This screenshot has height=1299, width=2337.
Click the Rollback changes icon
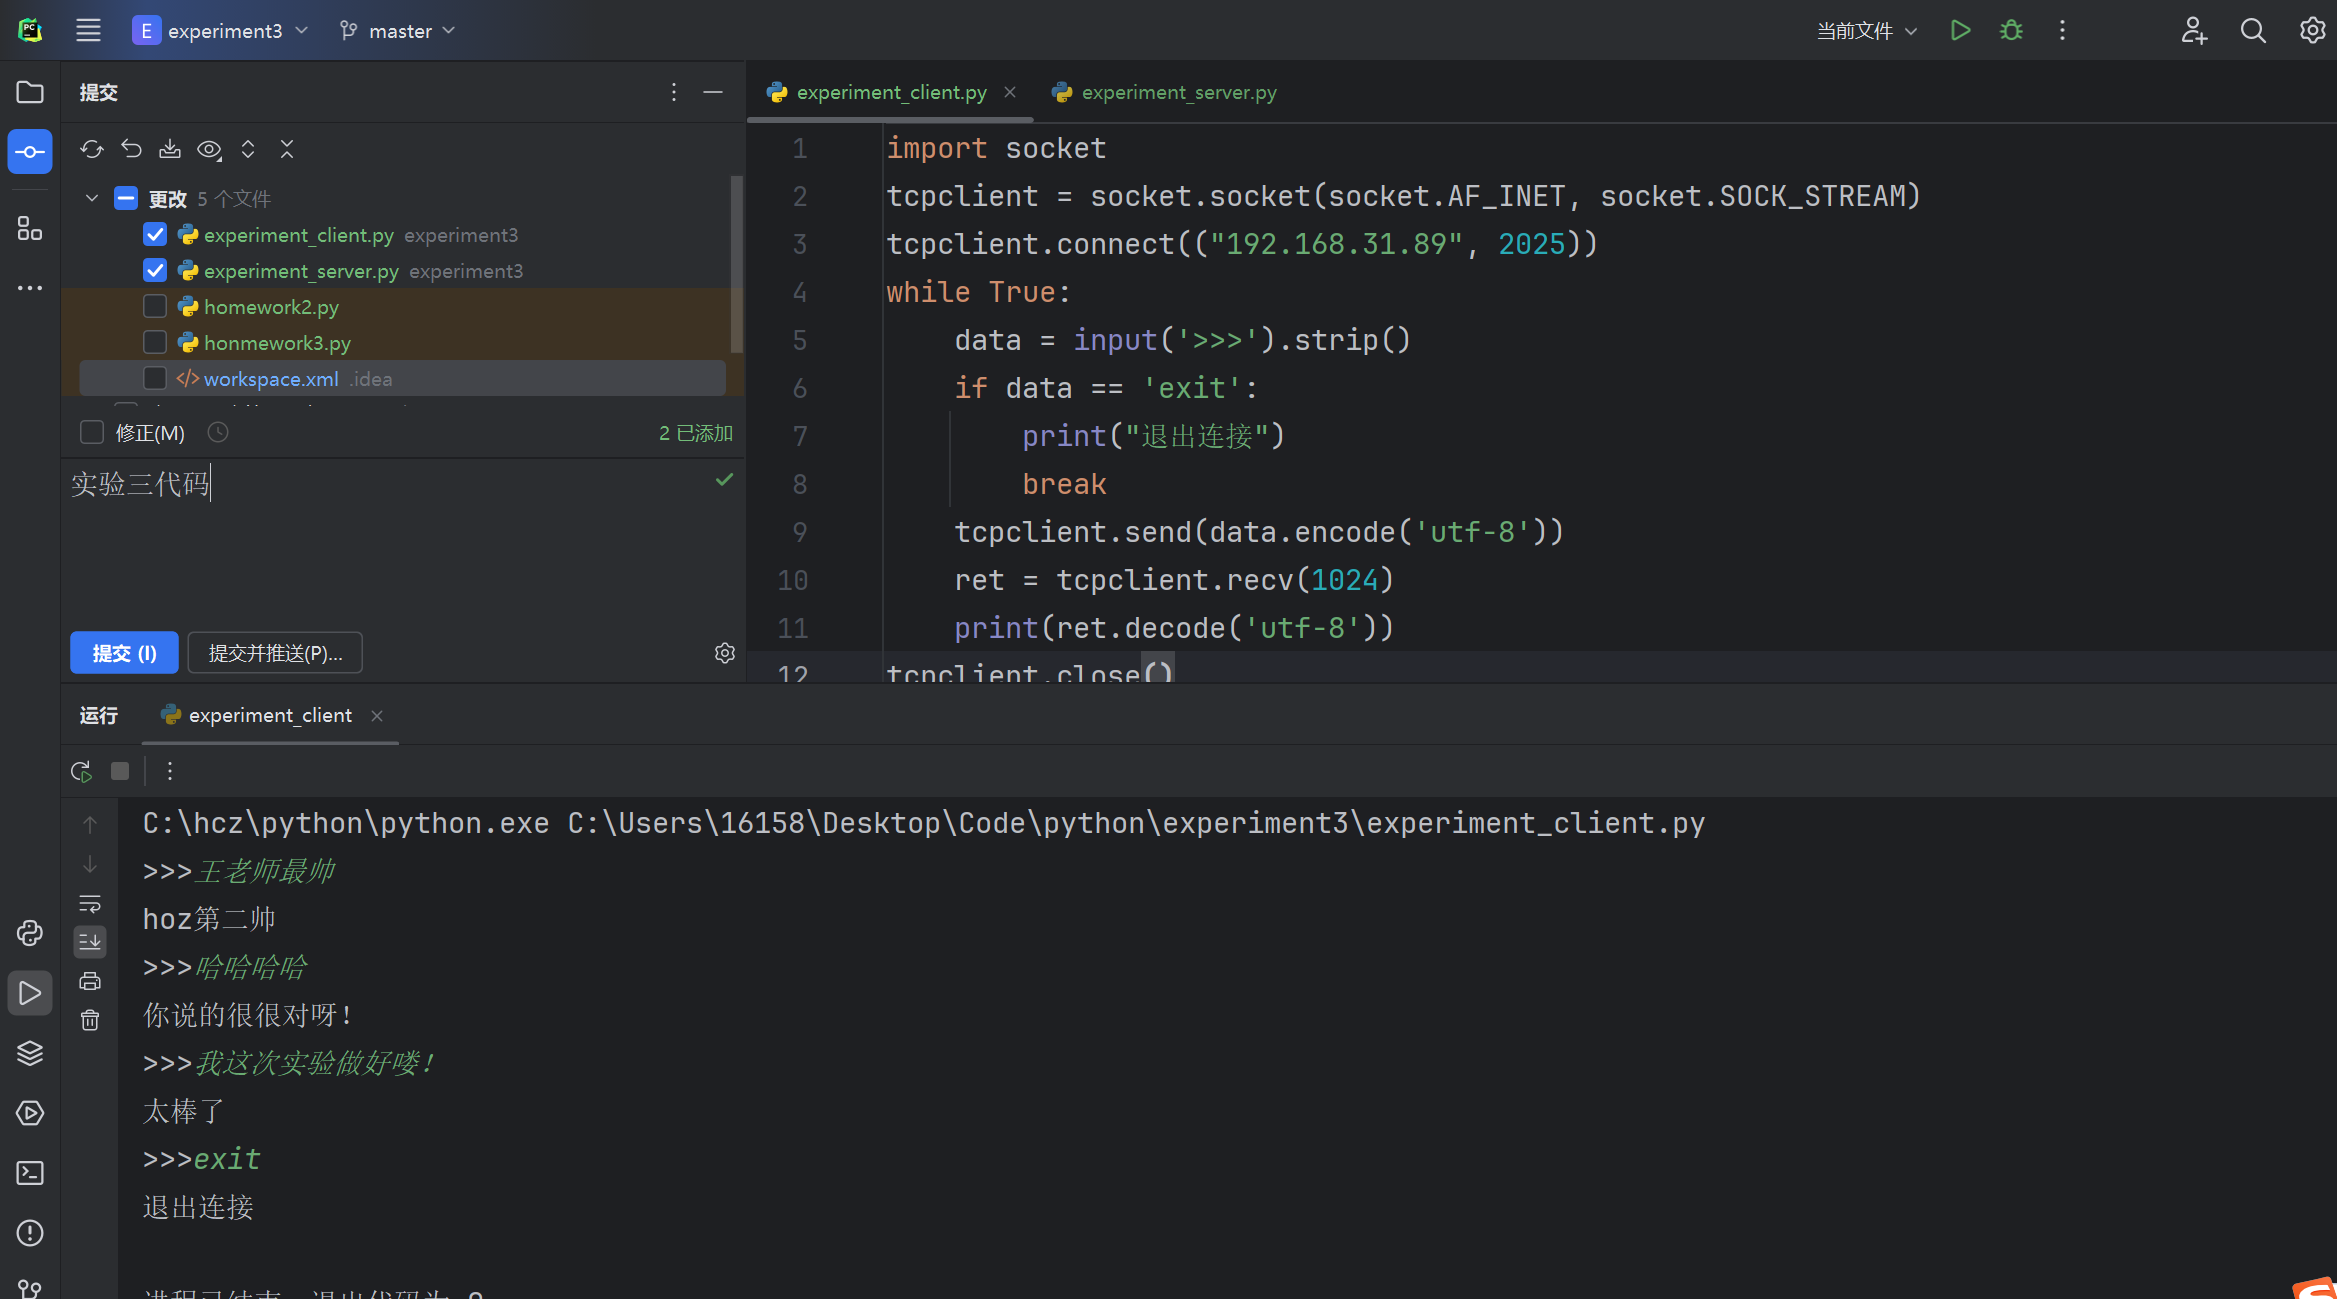point(131,149)
